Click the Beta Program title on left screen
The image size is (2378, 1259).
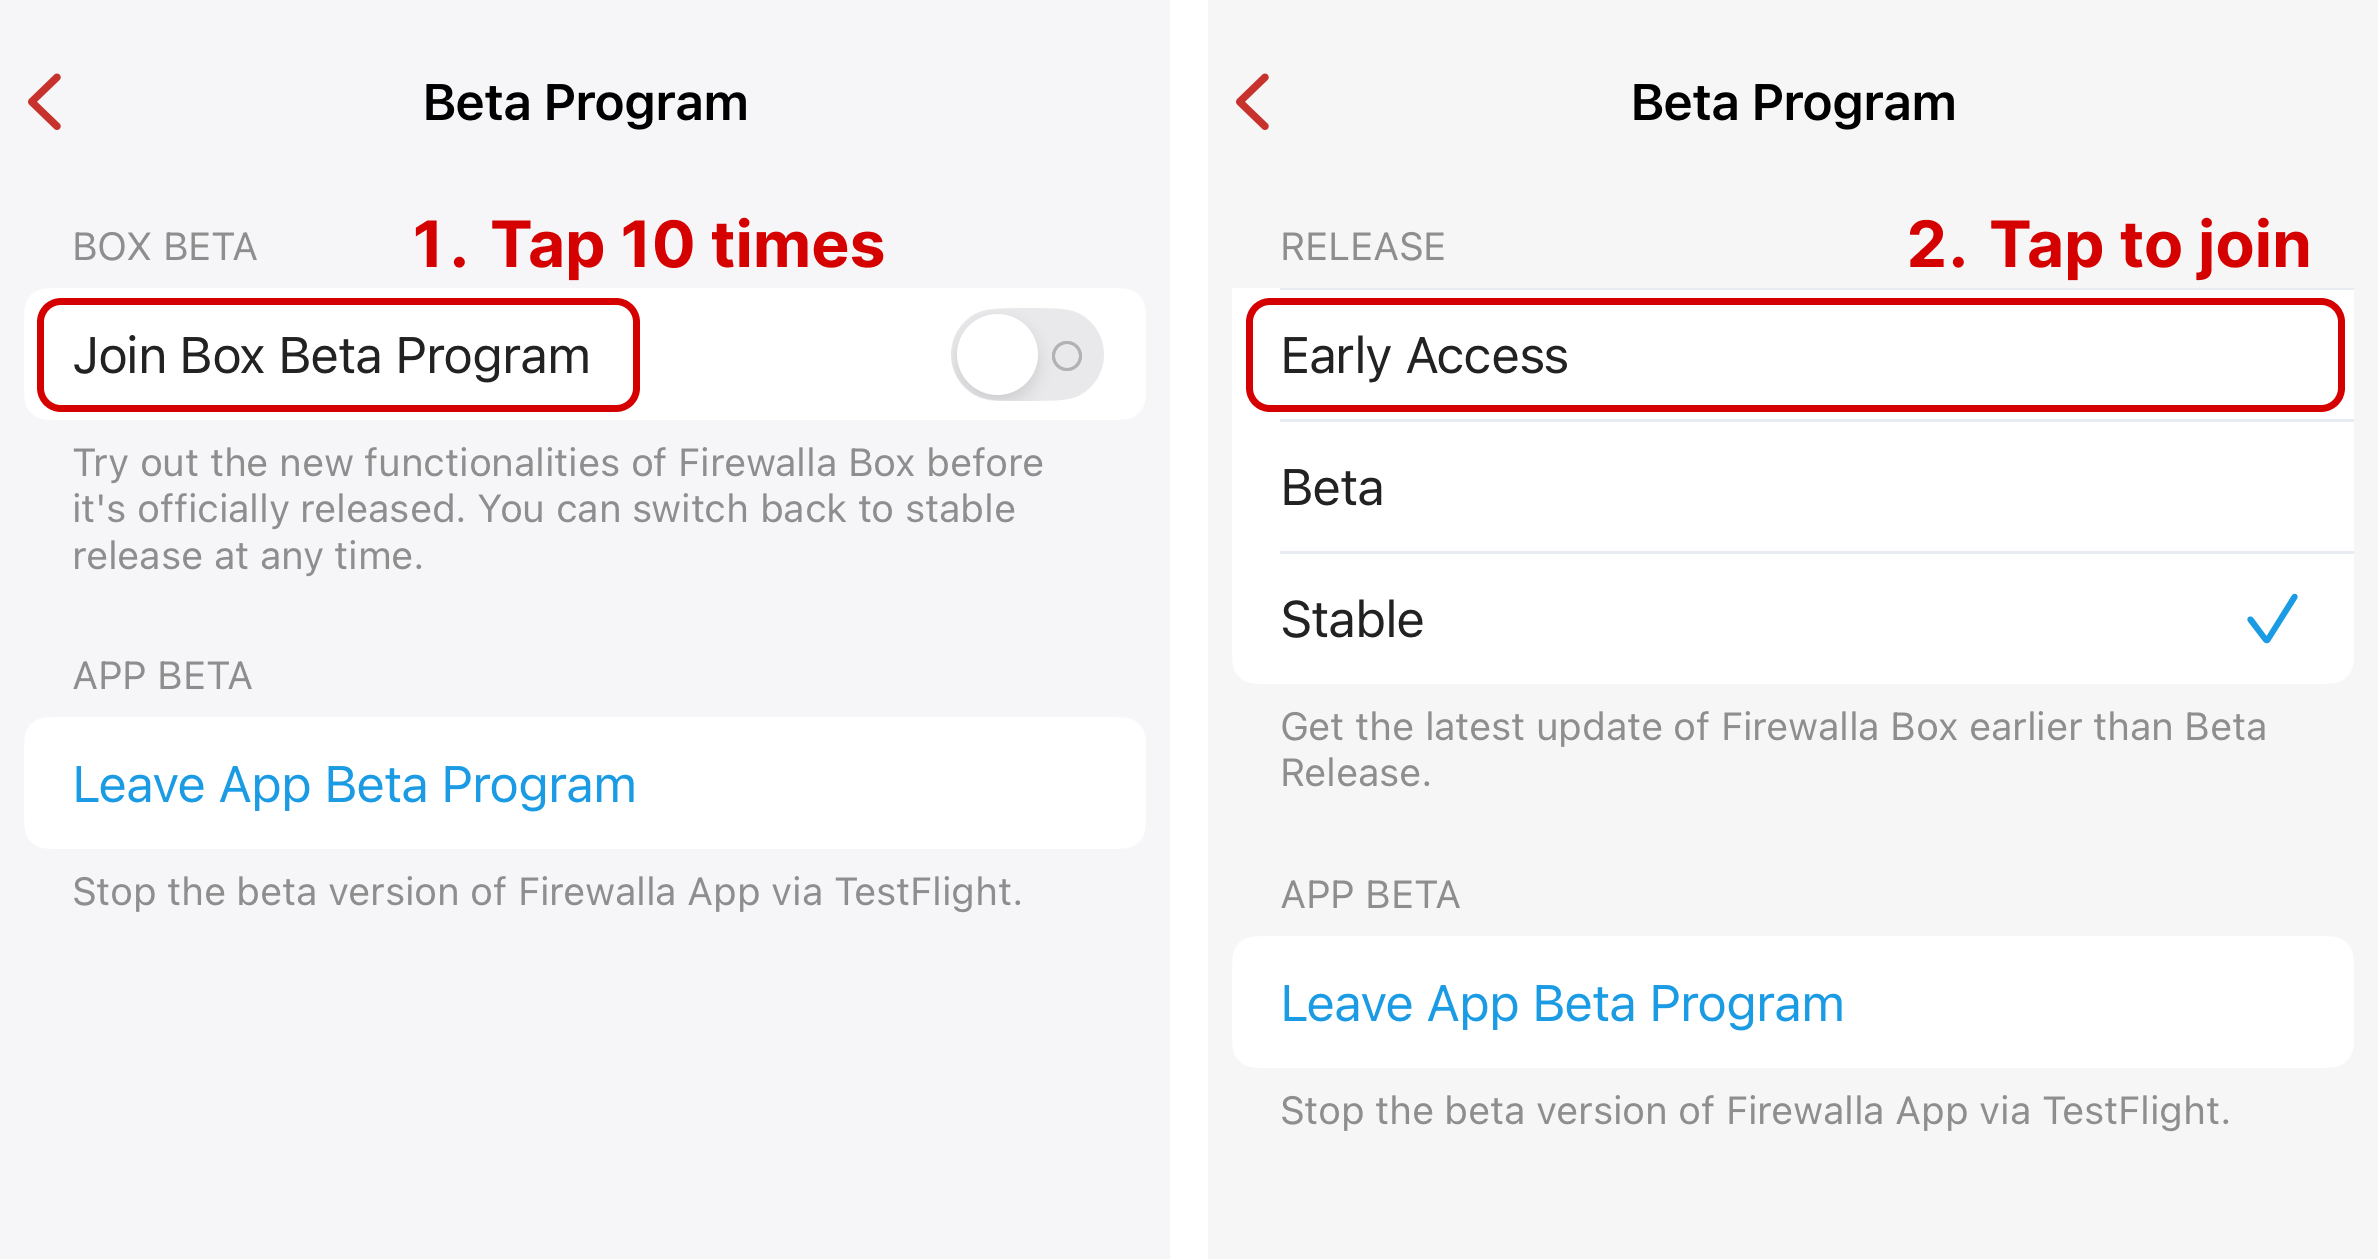(x=585, y=103)
